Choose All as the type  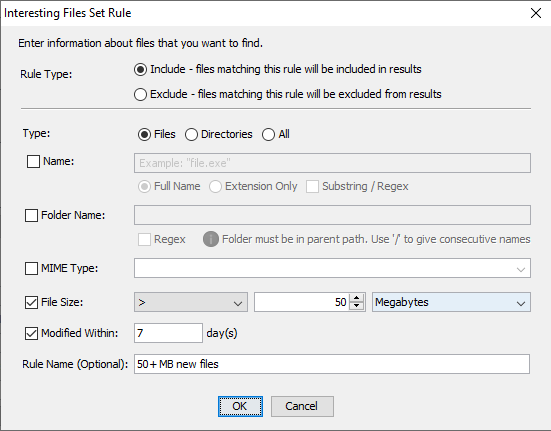(x=268, y=135)
